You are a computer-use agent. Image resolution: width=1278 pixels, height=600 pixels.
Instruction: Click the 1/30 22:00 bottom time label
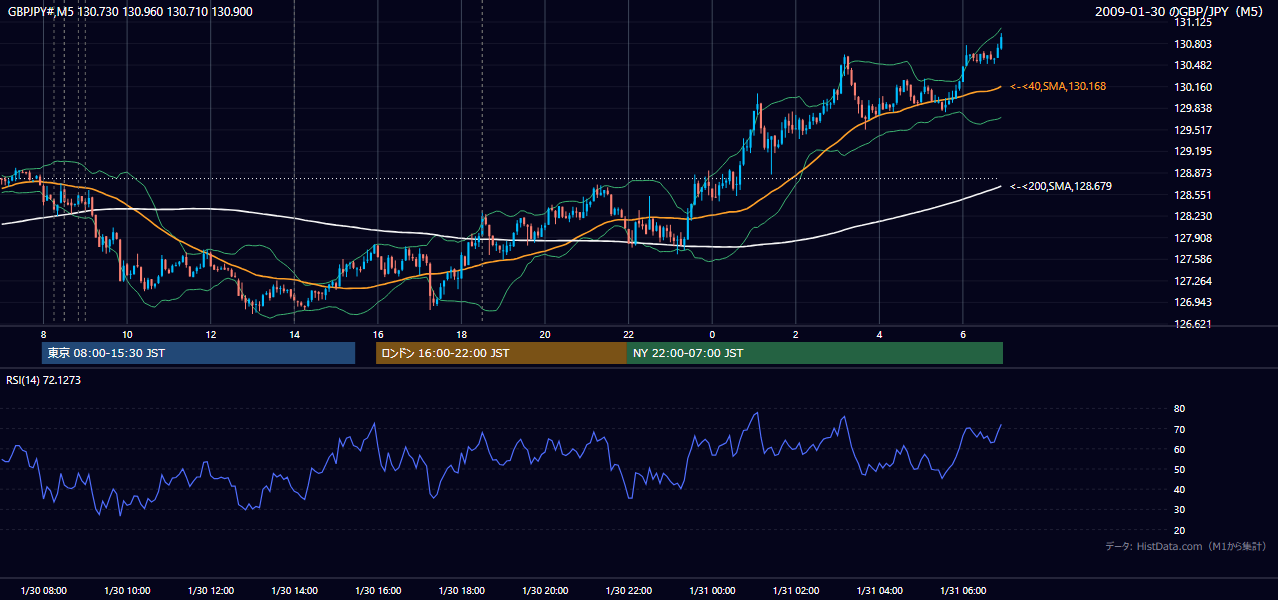(x=629, y=590)
